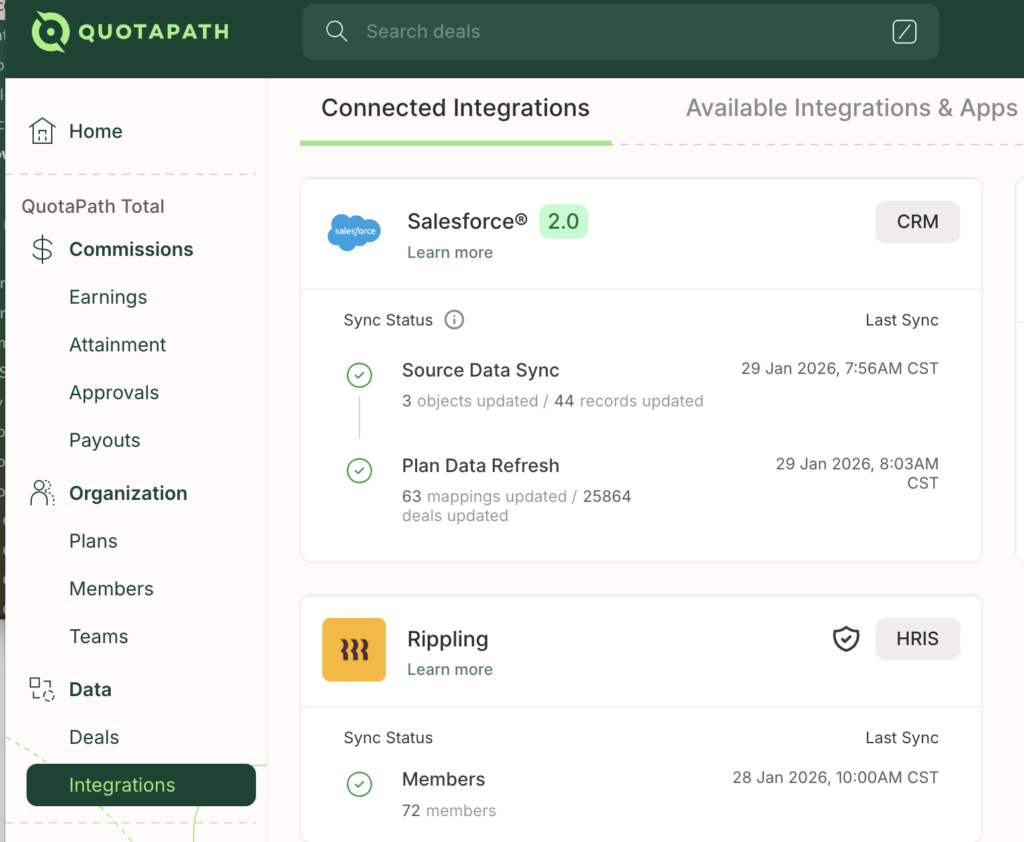1024x842 pixels.
Task: Click the Commissions dollar icon
Action: click(x=41, y=249)
